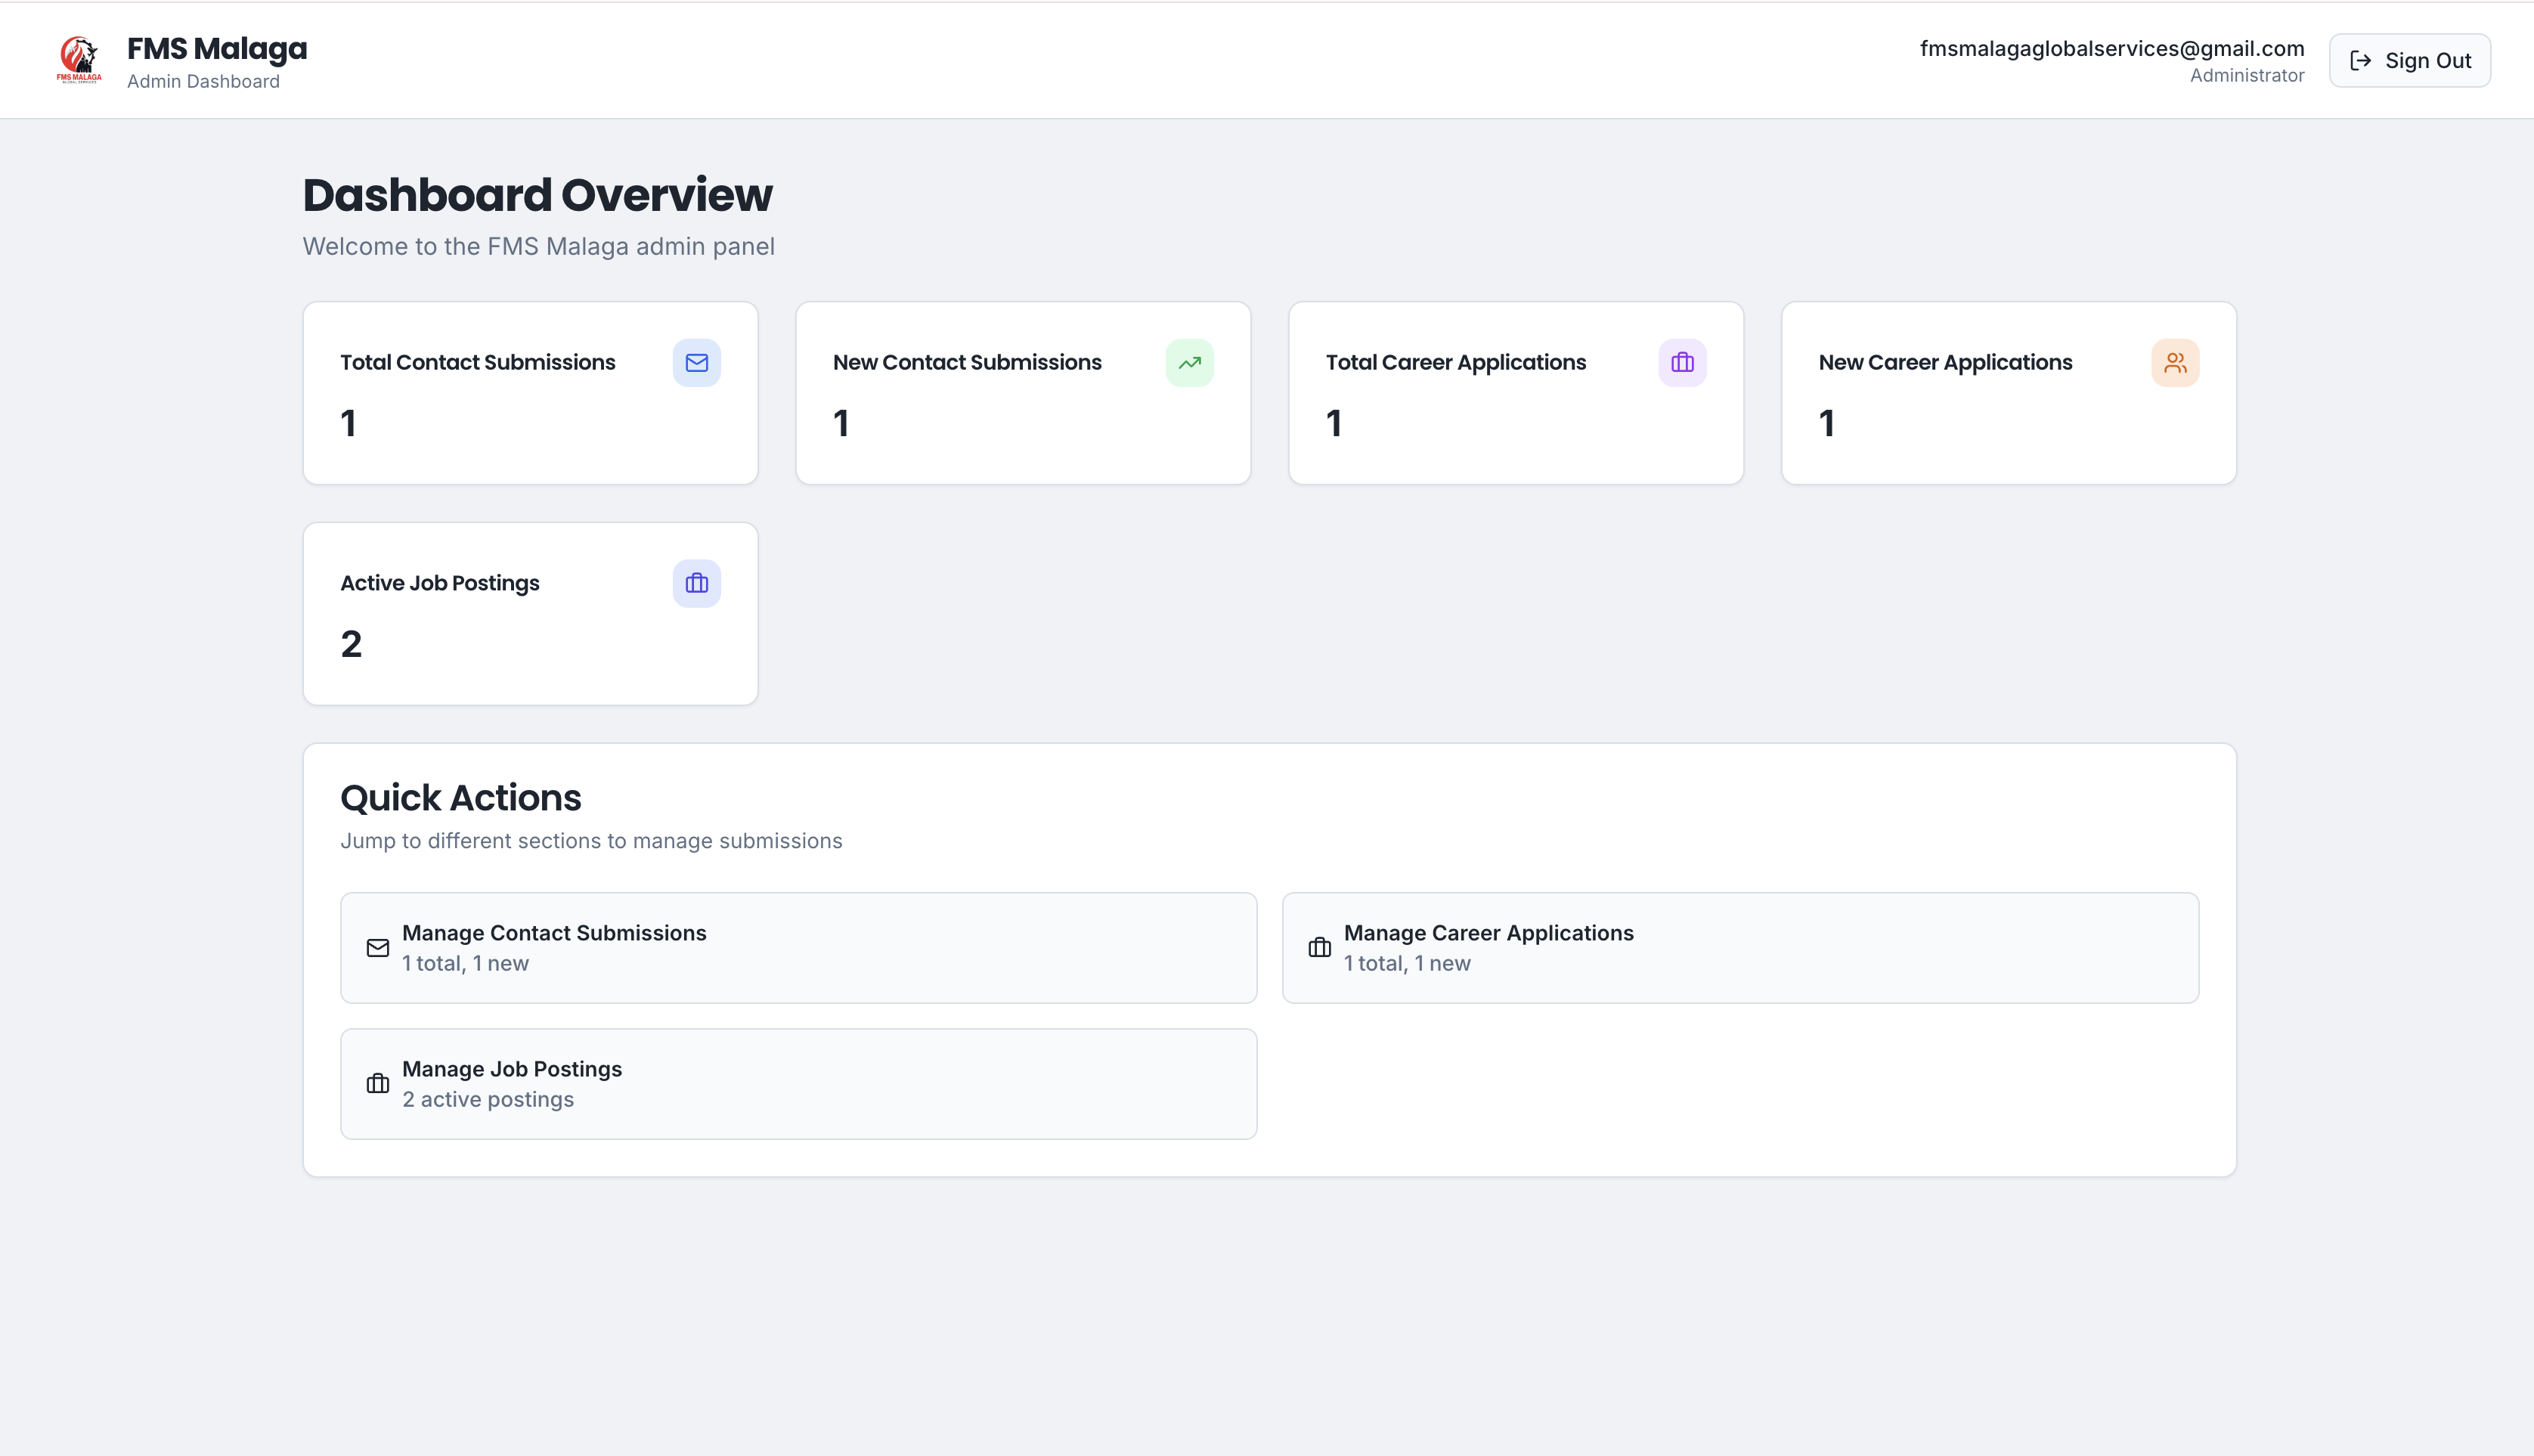Click the briefcase icon beside Manage Job Postings
Screen dimensions: 2534x1456
pyautogui.click(x=378, y=1084)
